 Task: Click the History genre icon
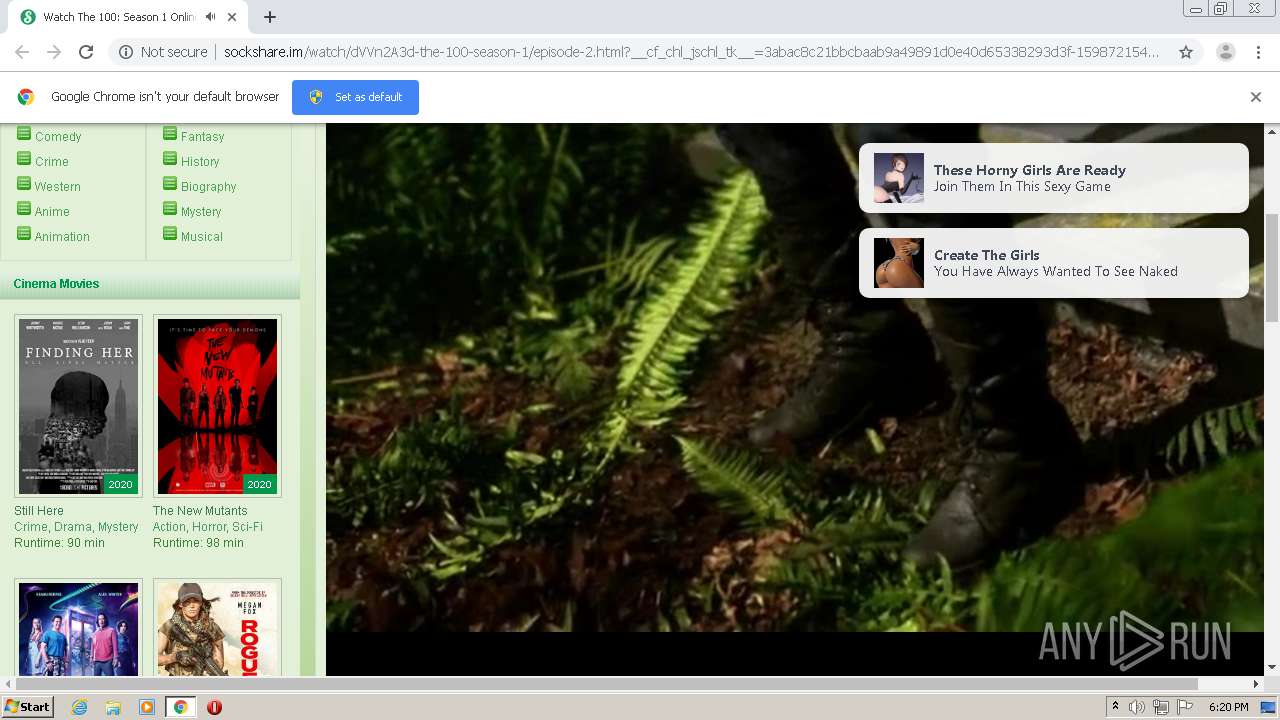click(x=170, y=158)
